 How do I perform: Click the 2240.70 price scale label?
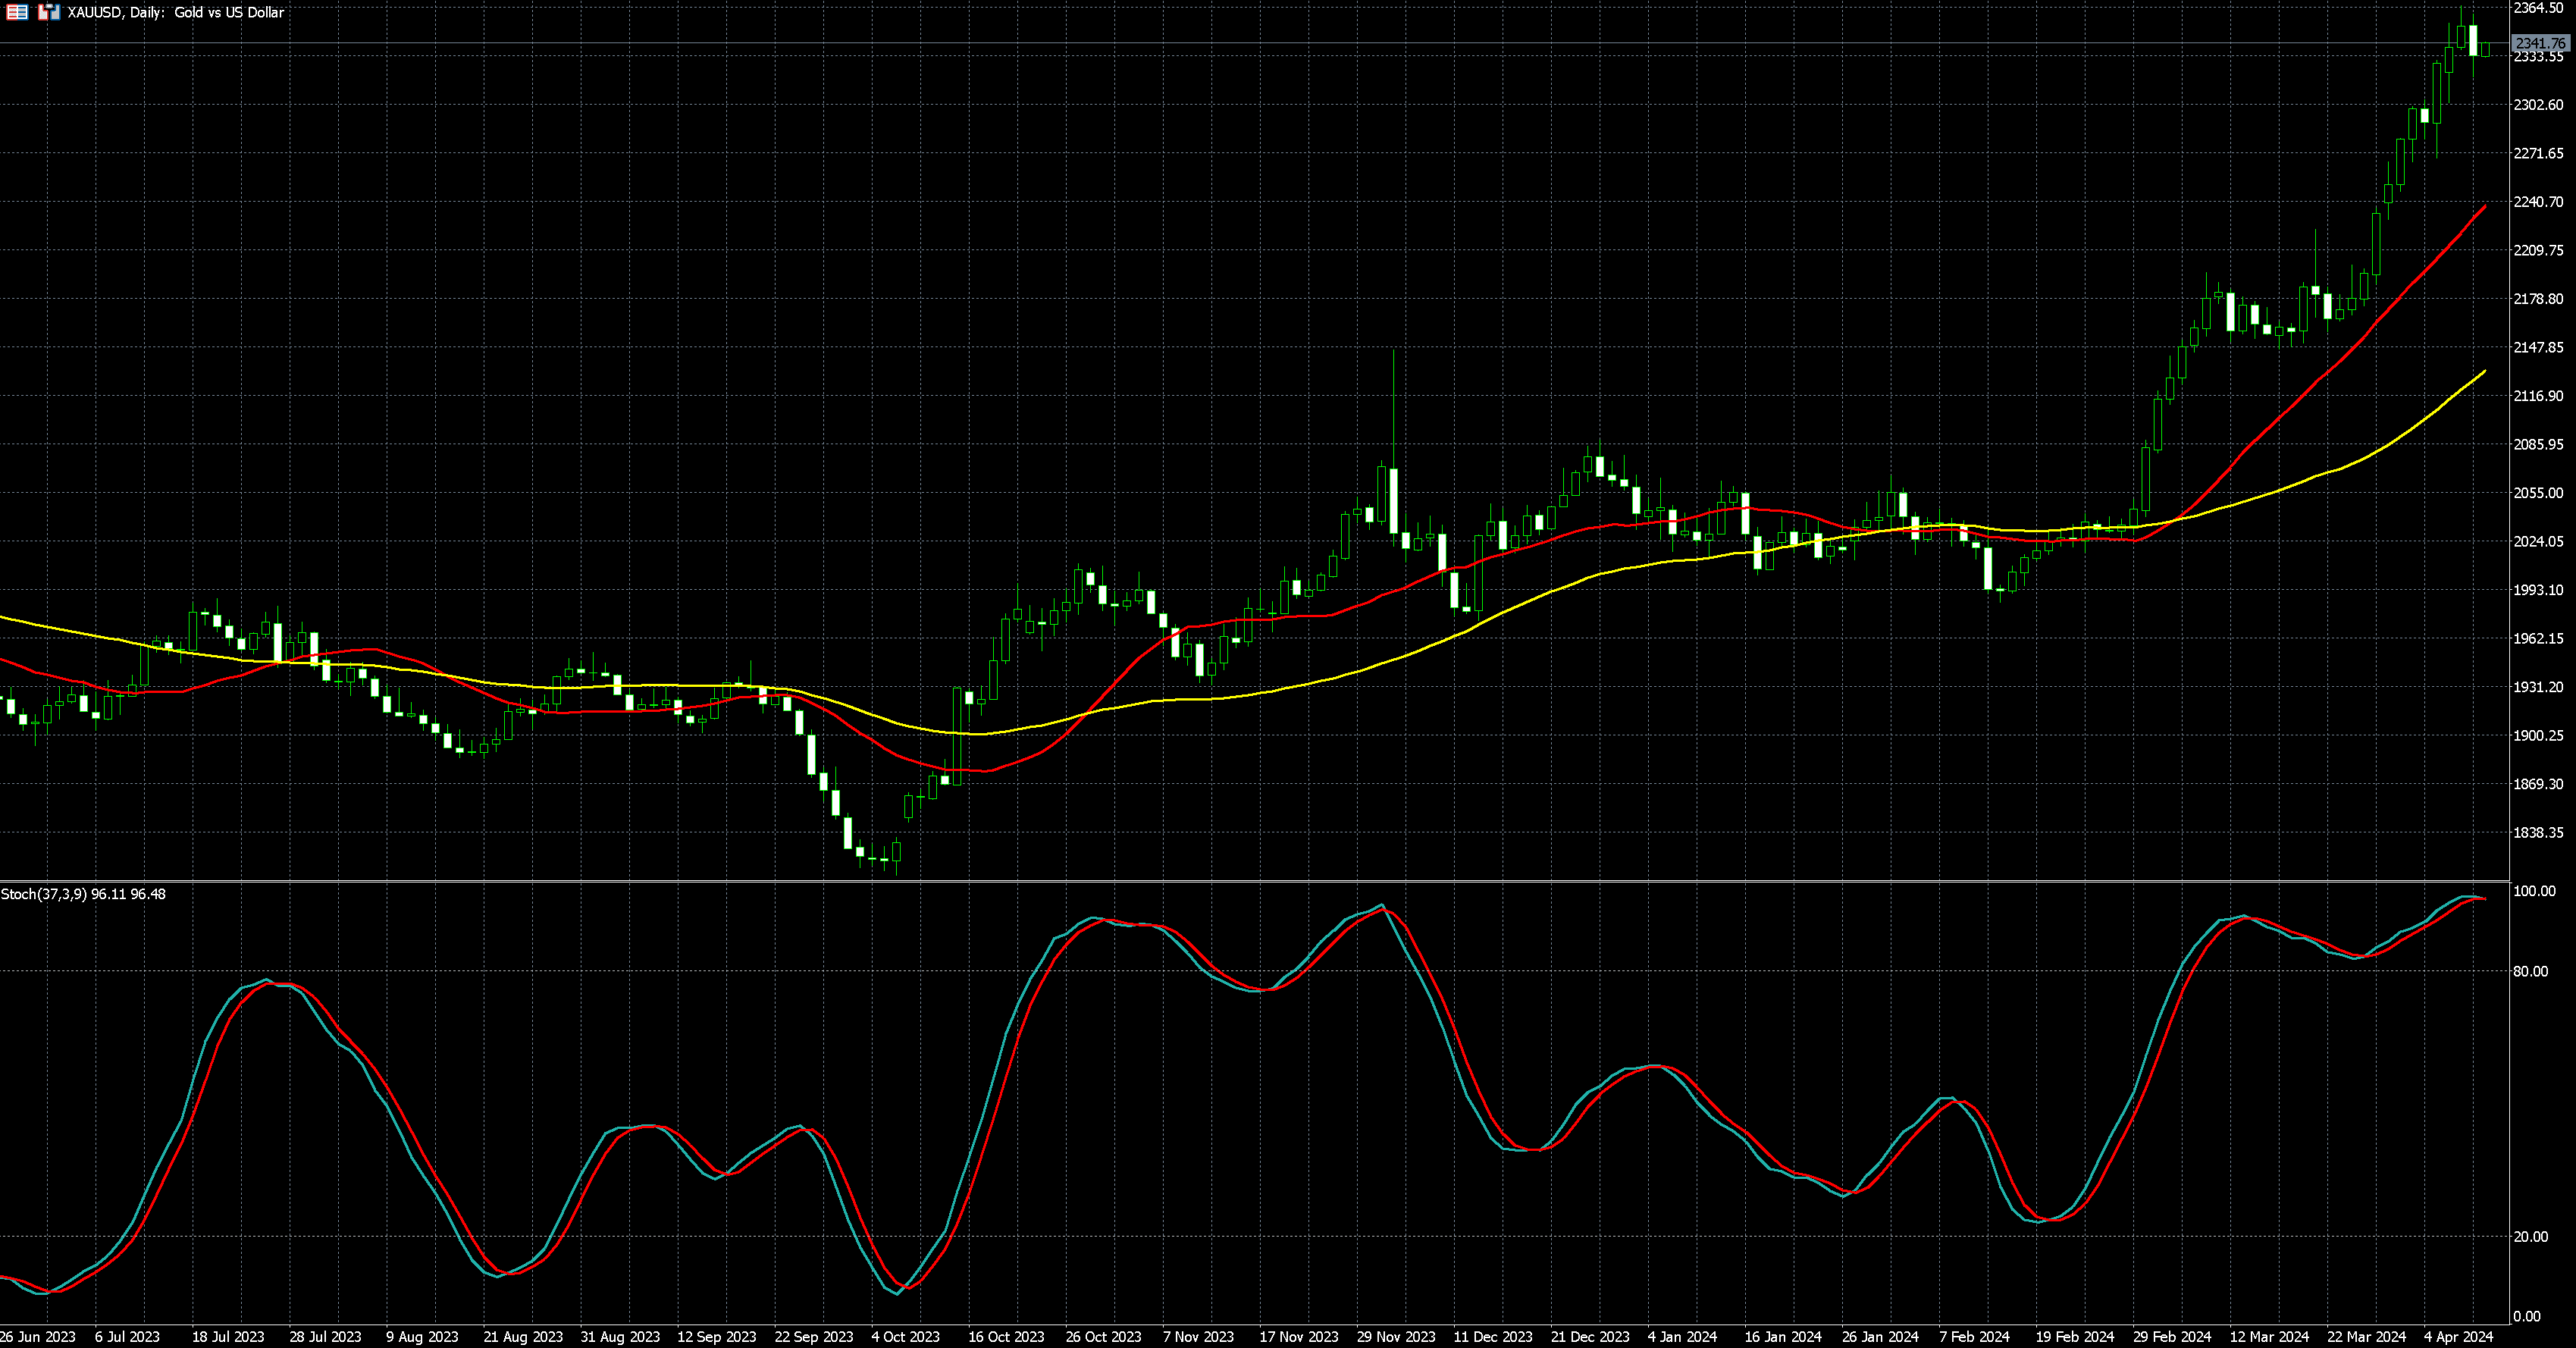pos(2538,201)
